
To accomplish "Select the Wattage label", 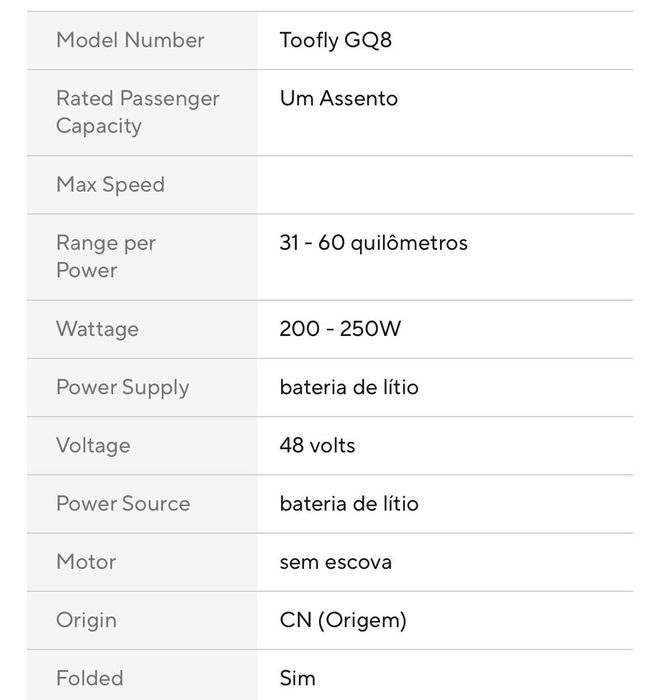I will [x=97, y=329].
